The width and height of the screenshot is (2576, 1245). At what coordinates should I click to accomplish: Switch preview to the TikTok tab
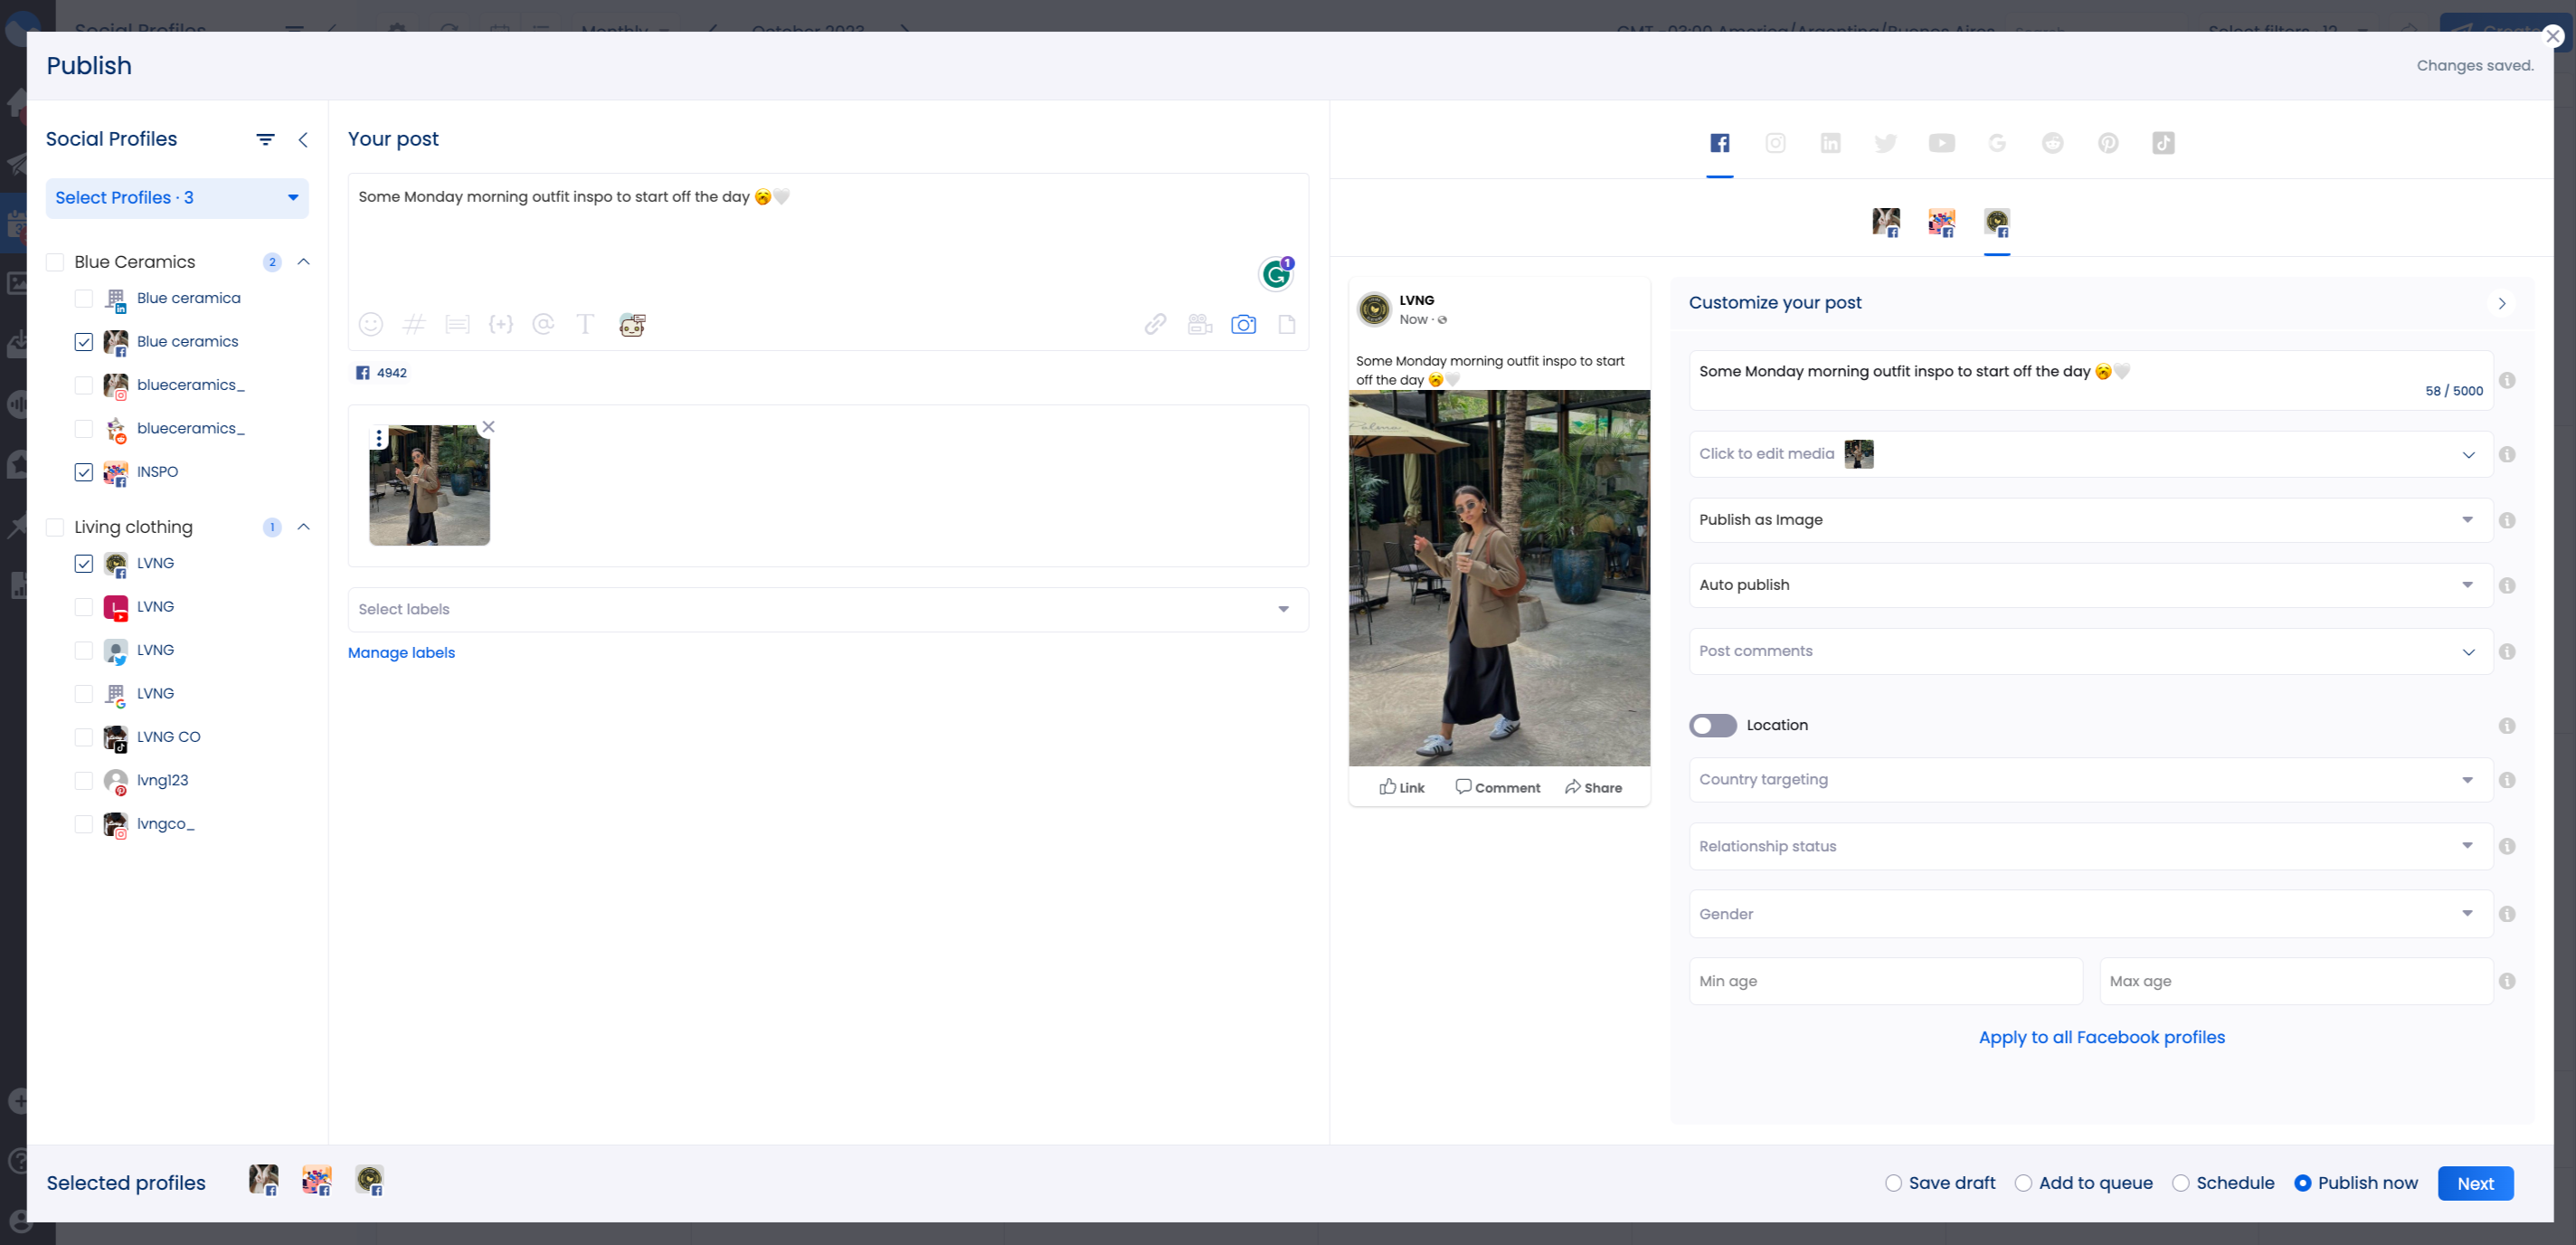2163,143
